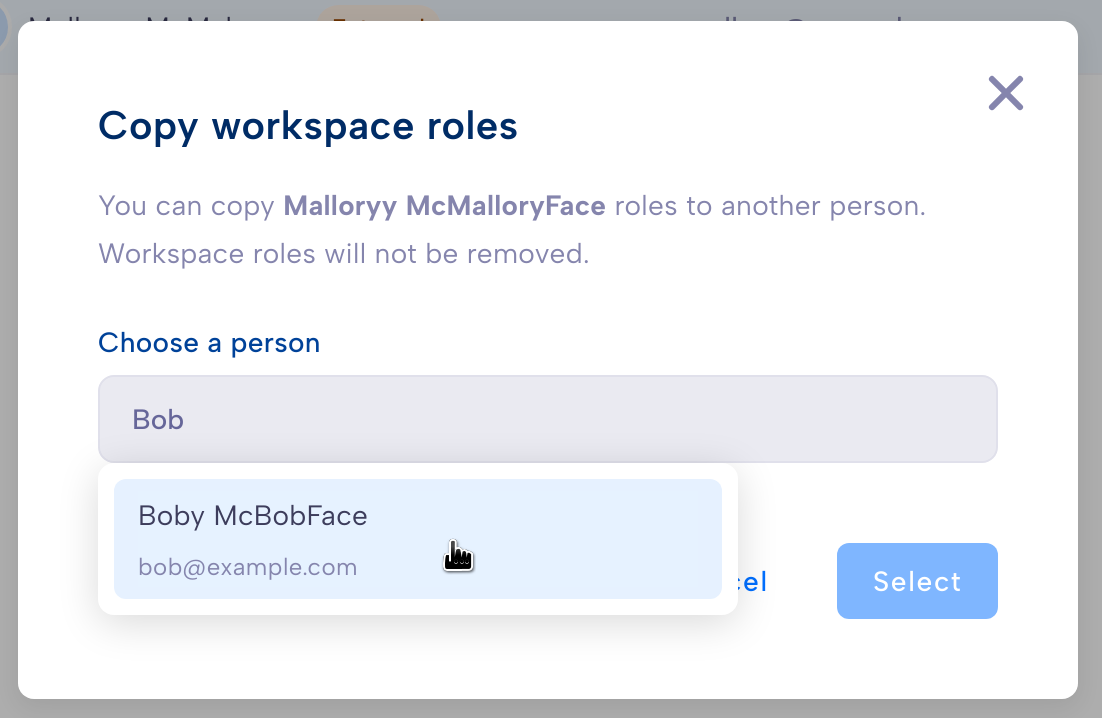Pick Boby McBobFace from the suggestions
The height and width of the screenshot is (718, 1102).
tap(417, 539)
